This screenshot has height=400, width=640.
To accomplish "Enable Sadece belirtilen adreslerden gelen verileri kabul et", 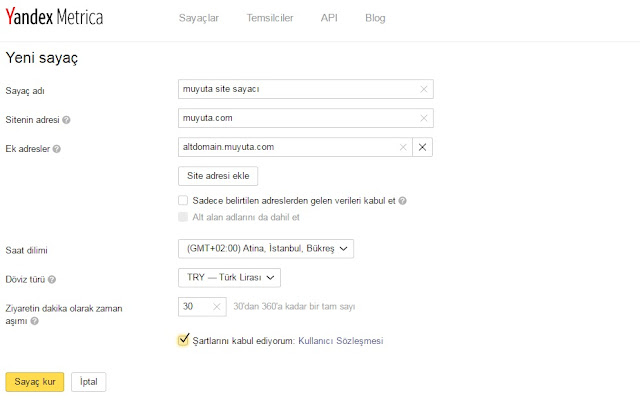I will 183,200.
